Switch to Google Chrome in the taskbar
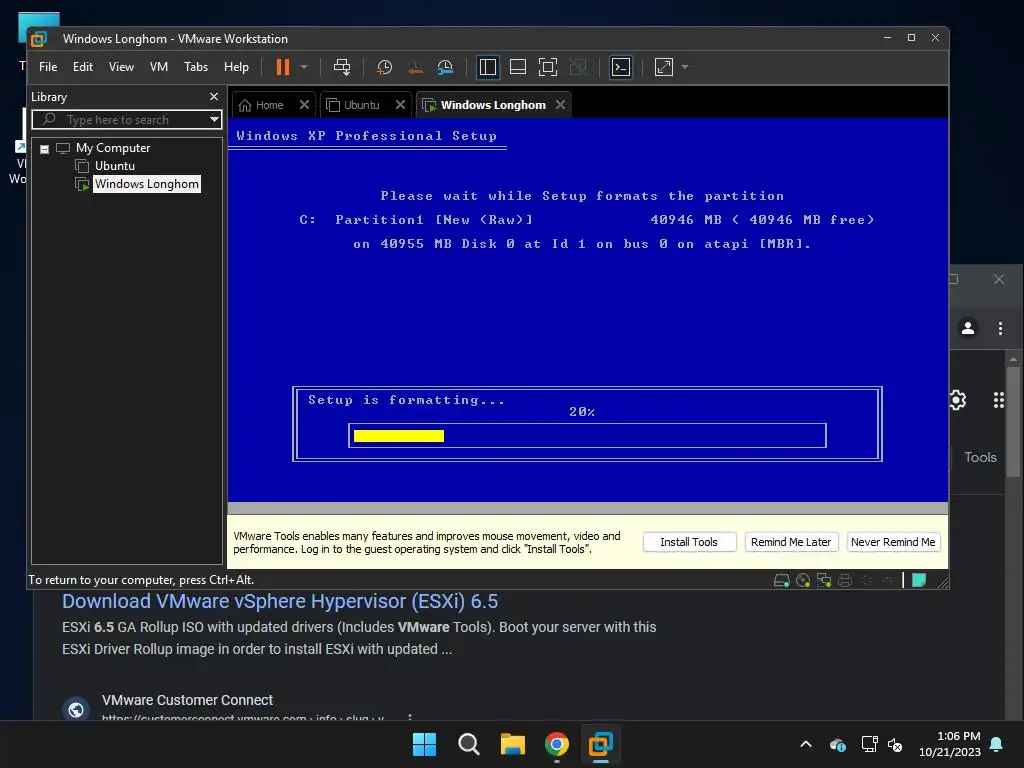The width and height of the screenshot is (1024, 768). point(556,744)
